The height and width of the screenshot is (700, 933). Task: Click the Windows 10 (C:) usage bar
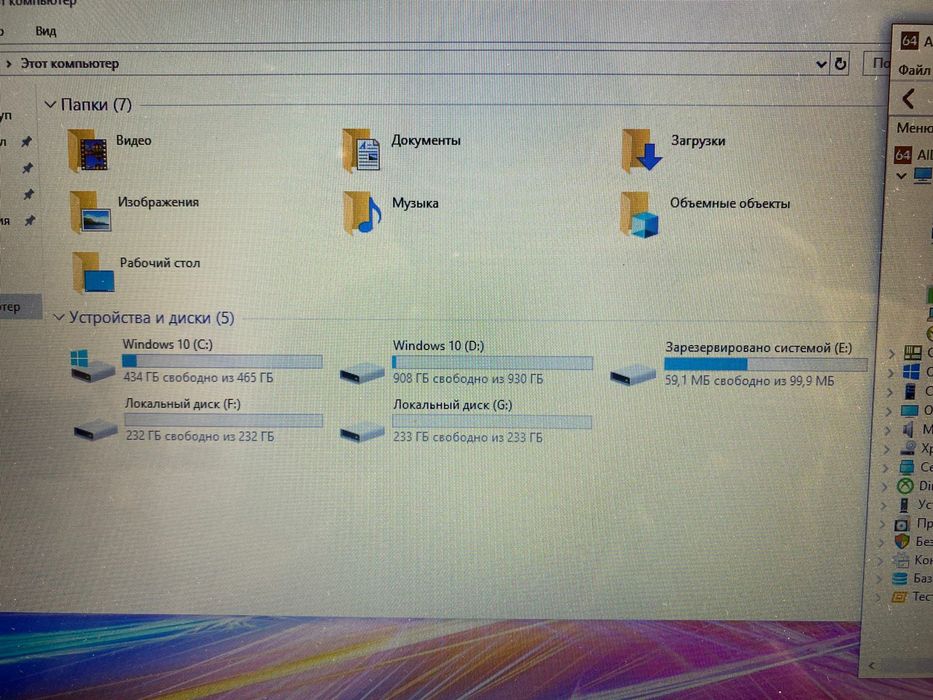[222, 361]
